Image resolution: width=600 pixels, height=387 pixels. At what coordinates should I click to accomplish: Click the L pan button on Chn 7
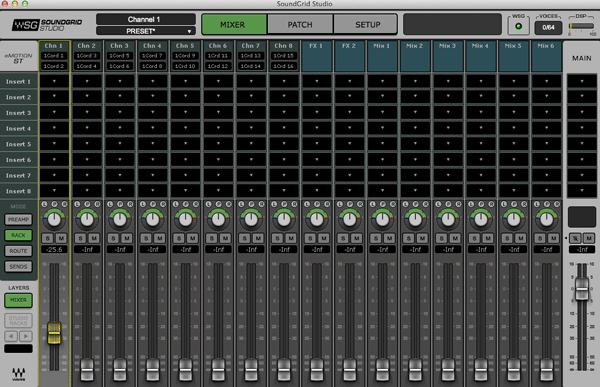click(x=241, y=204)
